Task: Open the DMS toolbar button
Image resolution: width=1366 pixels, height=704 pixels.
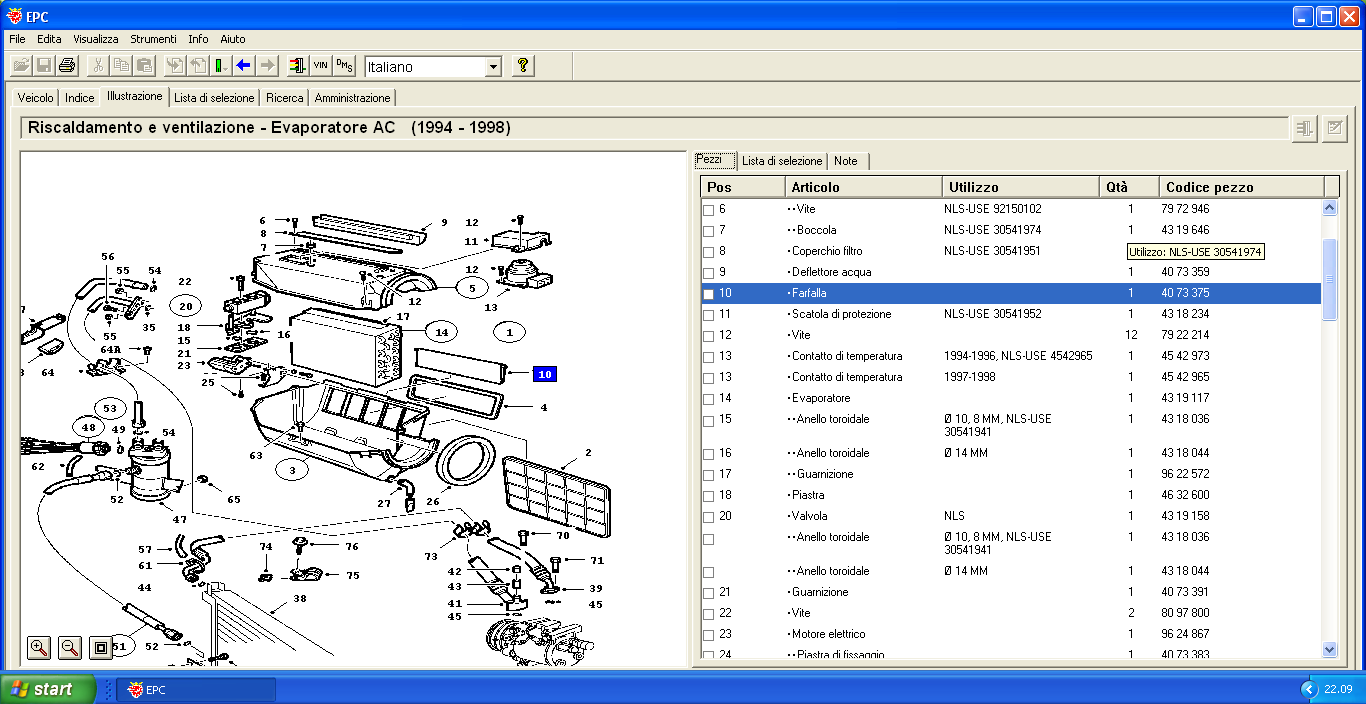Action: 344,66
